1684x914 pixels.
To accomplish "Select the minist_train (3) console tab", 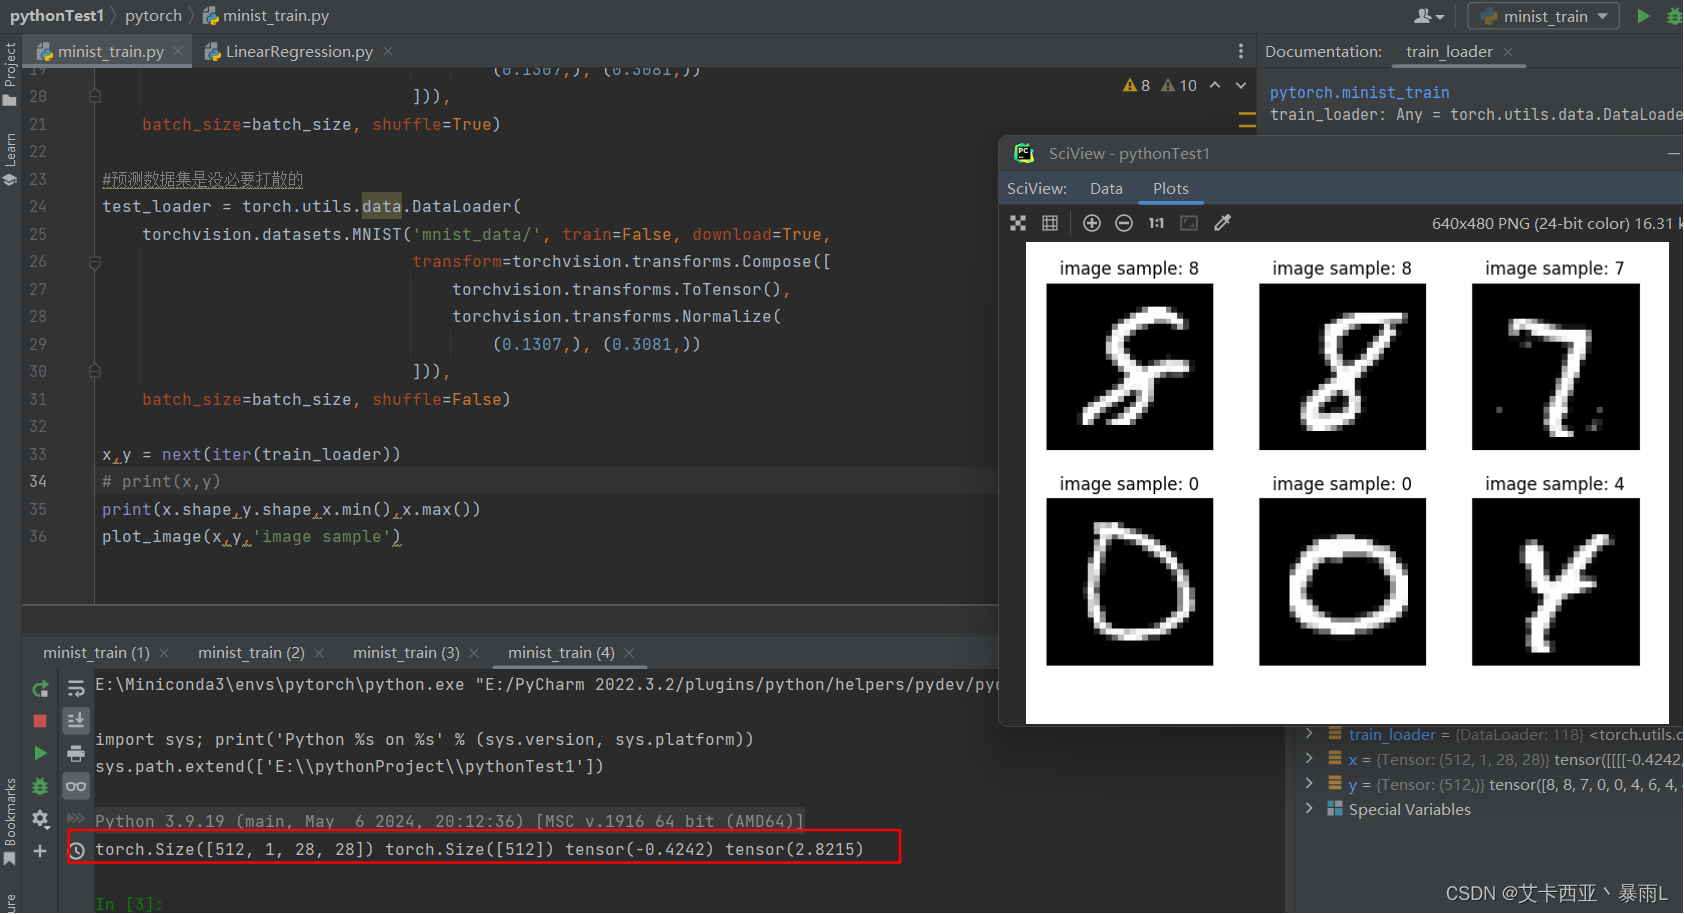I will coord(406,653).
